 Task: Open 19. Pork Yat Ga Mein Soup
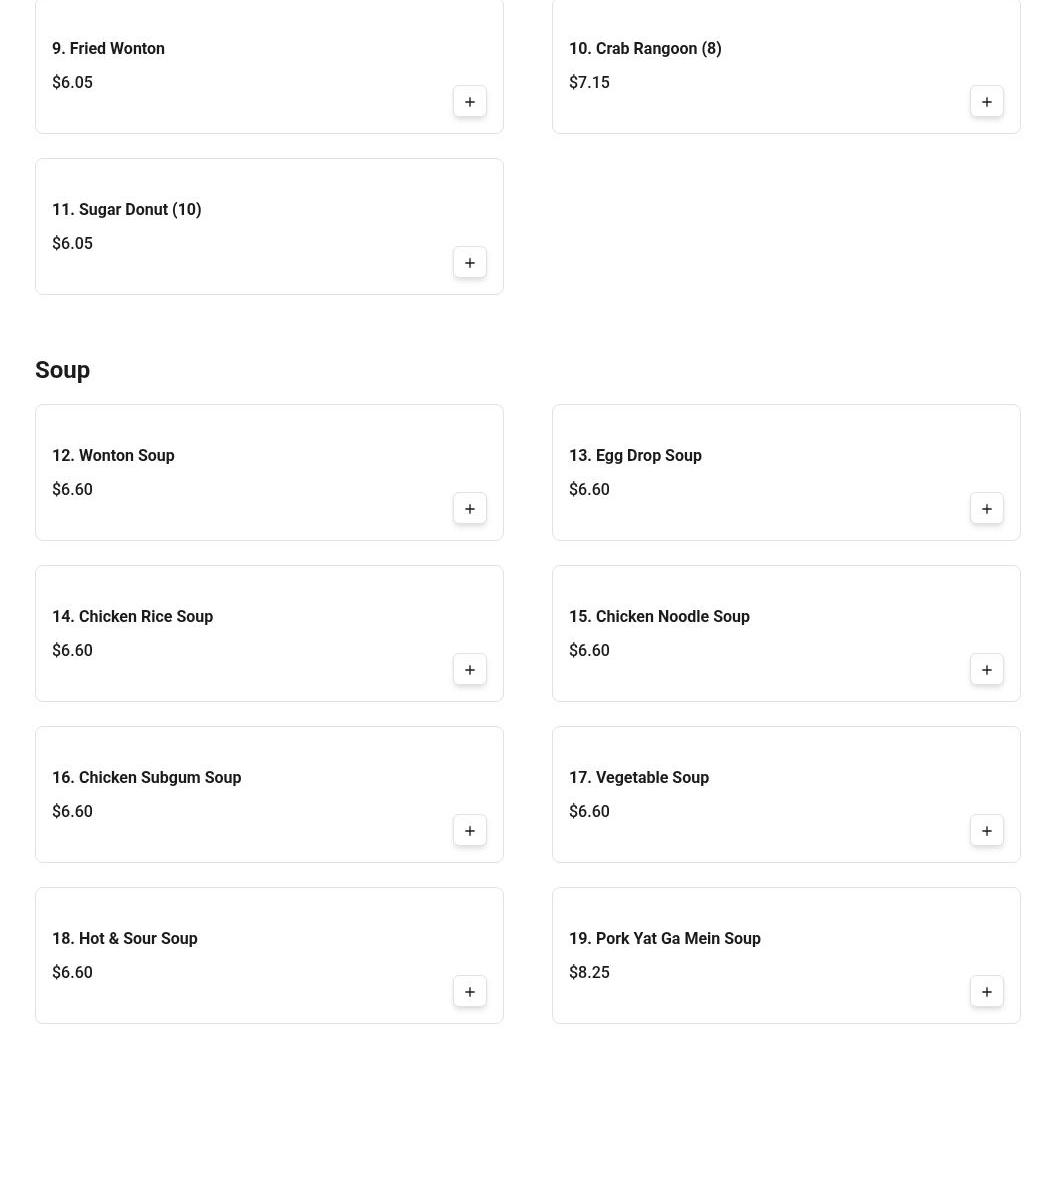(x=664, y=939)
